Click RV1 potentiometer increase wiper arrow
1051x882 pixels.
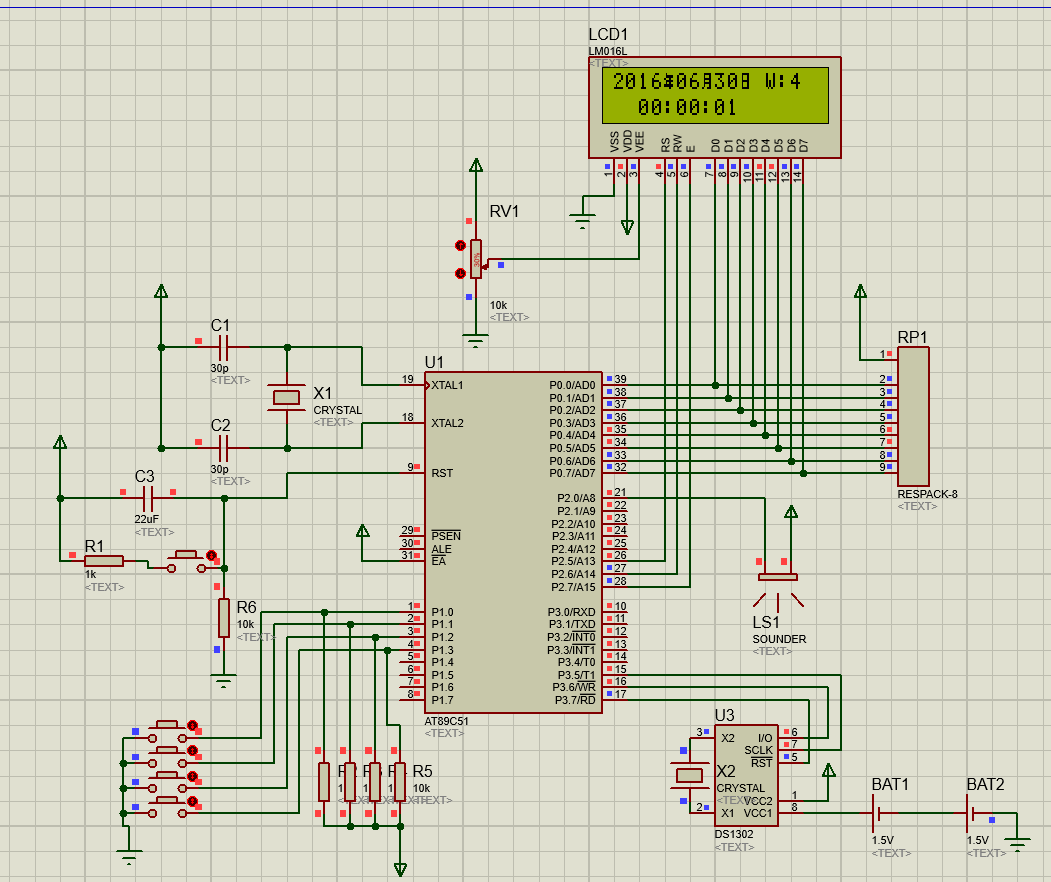460,246
